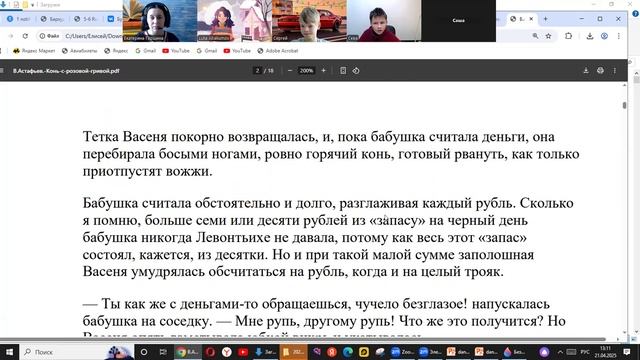This screenshot has width=640, height=360.
Task: Open the first YouTube bookmark
Action: click(176, 51)
